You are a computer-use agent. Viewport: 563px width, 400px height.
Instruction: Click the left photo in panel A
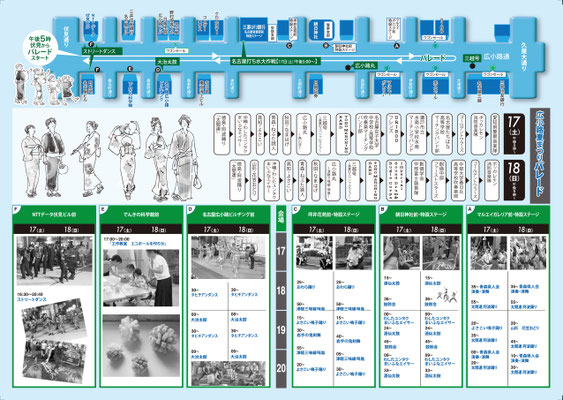click(x=489, y=253)
